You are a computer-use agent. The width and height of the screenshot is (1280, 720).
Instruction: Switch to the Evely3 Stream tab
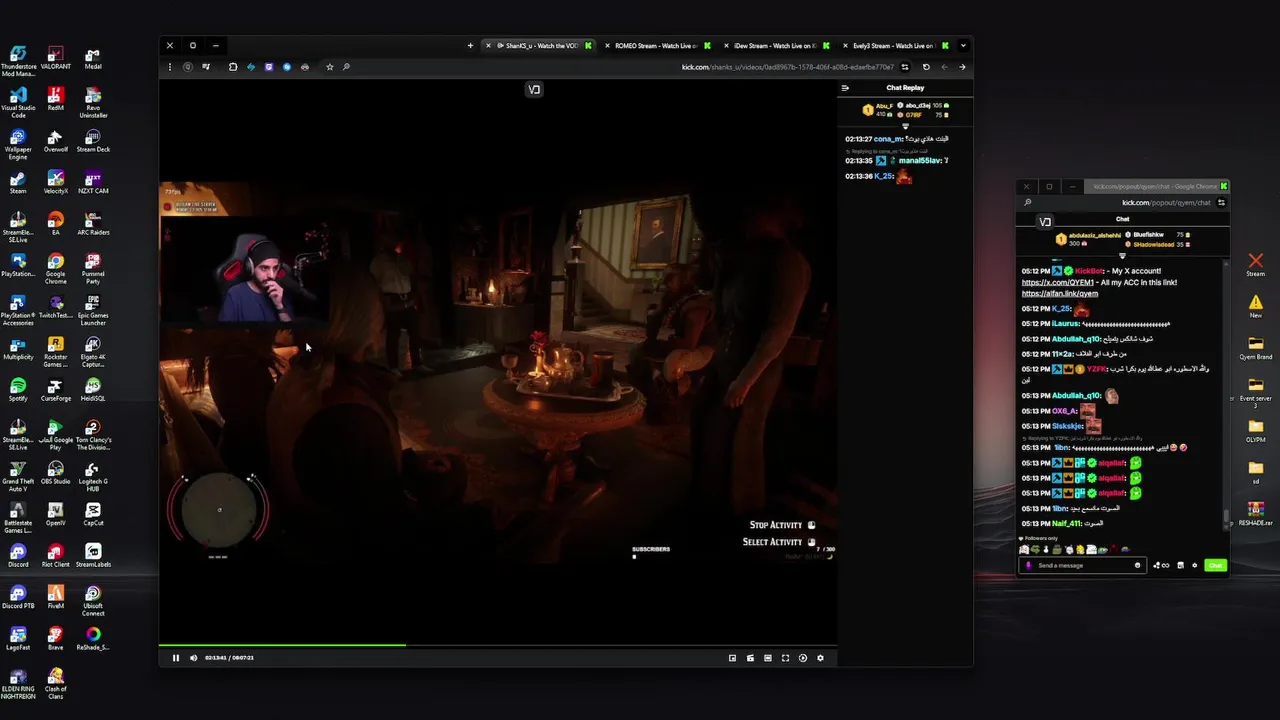tap(894, 46)
